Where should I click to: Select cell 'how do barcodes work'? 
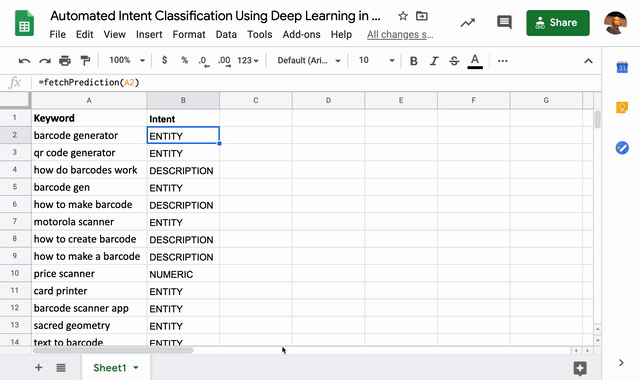coord(89,170)
